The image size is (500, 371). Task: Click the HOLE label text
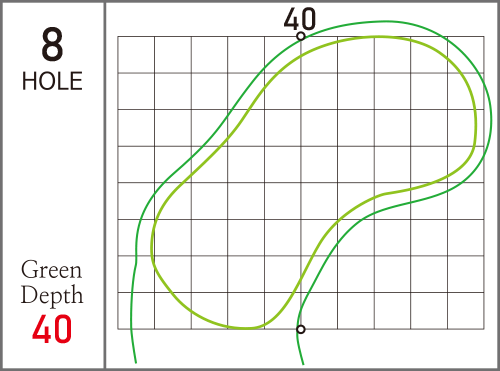[52, 81]
